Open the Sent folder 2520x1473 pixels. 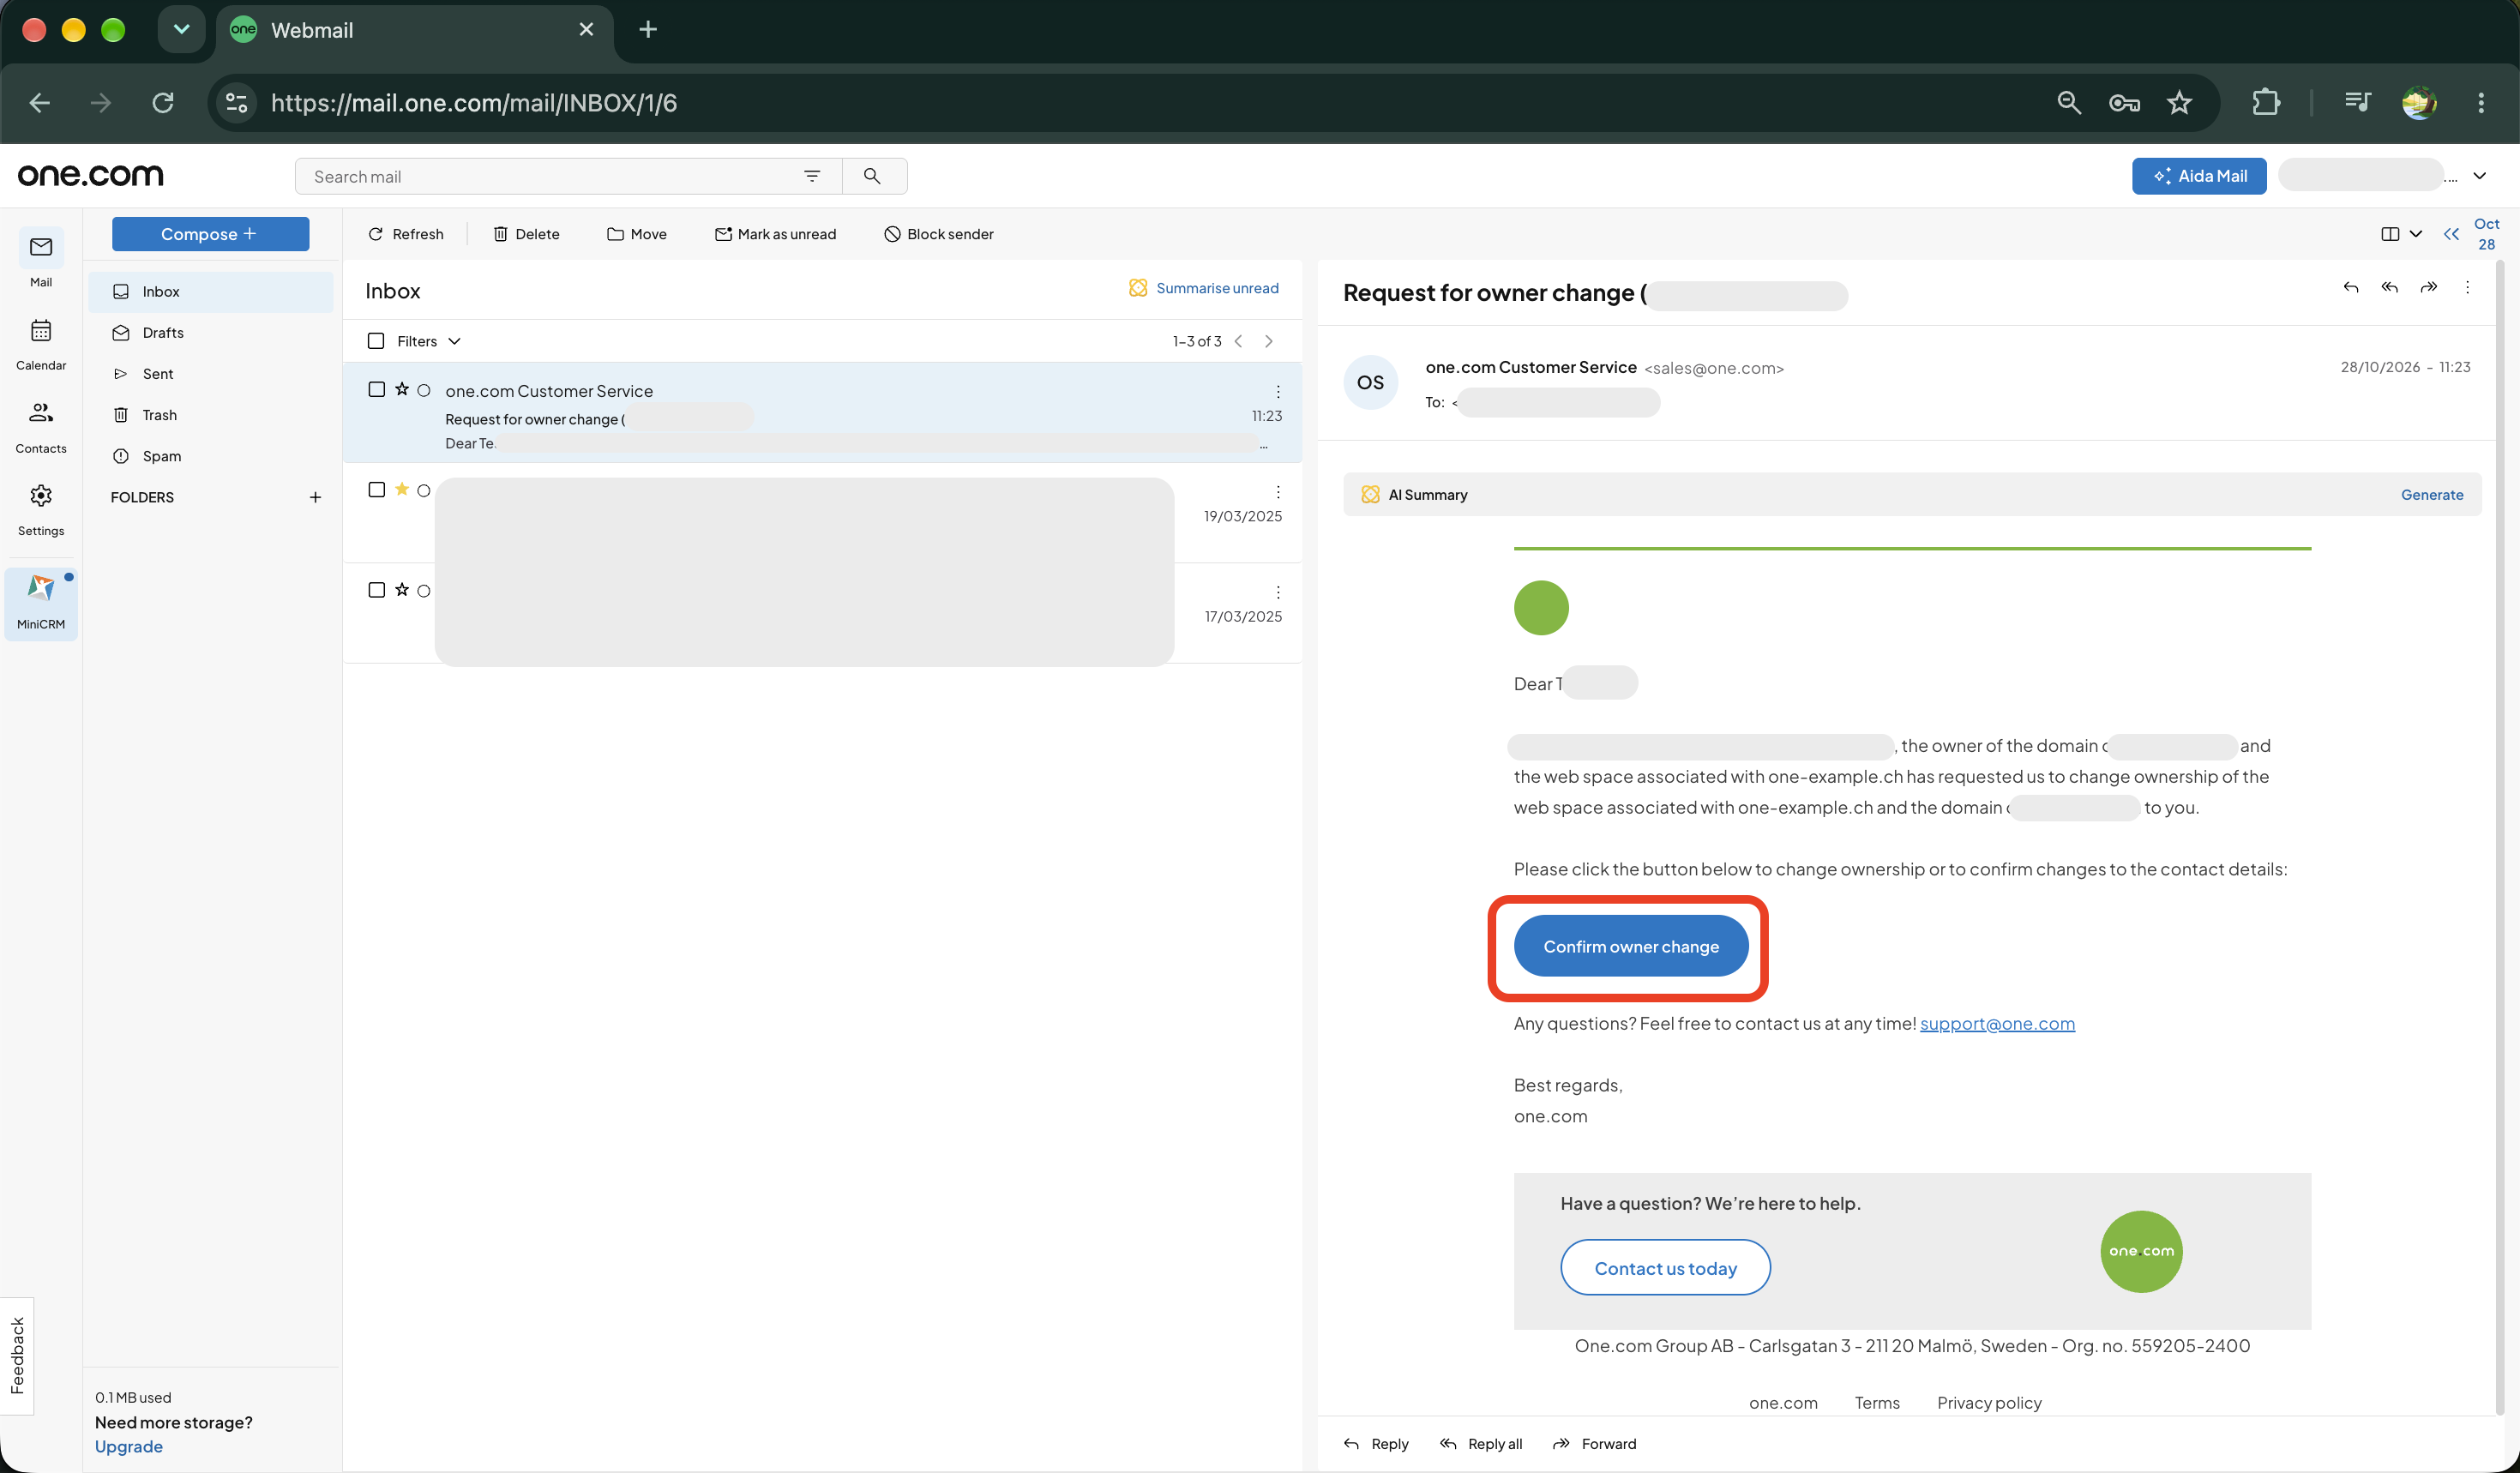[x=211, y=373]
